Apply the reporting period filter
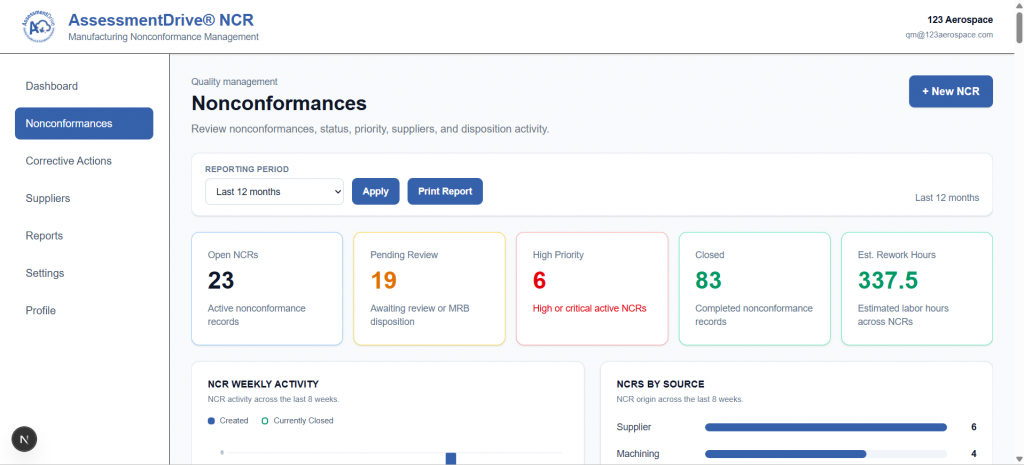This screenshot has height=465, width=1024. [x=376, y=191]
